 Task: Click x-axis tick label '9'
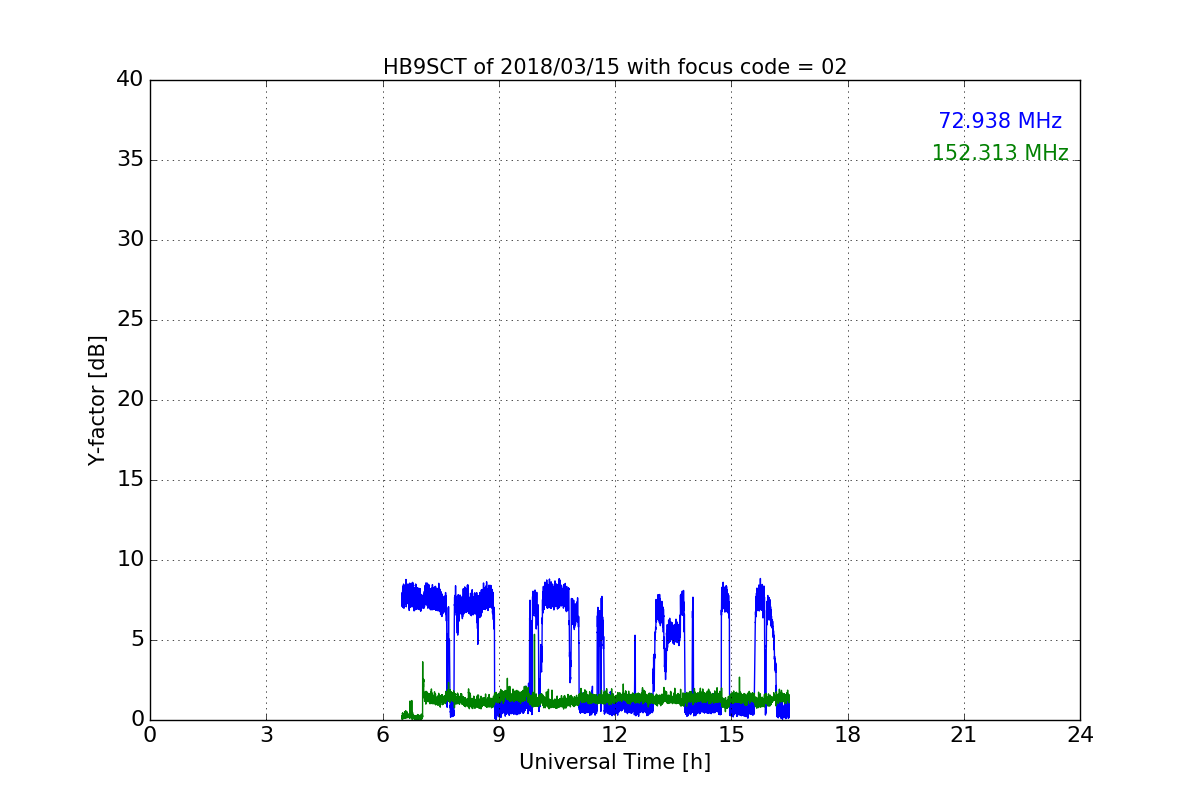tap(499, 735)
